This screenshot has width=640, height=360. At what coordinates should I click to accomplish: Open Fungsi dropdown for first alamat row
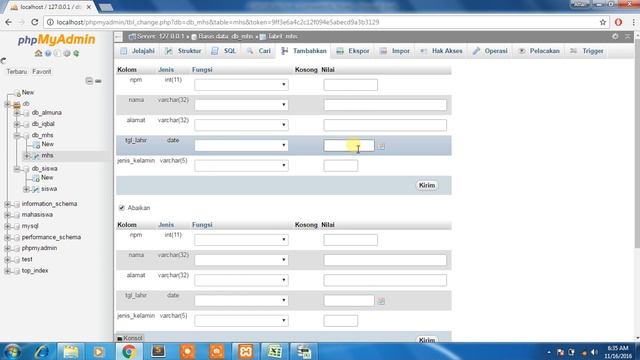(241, 124)
